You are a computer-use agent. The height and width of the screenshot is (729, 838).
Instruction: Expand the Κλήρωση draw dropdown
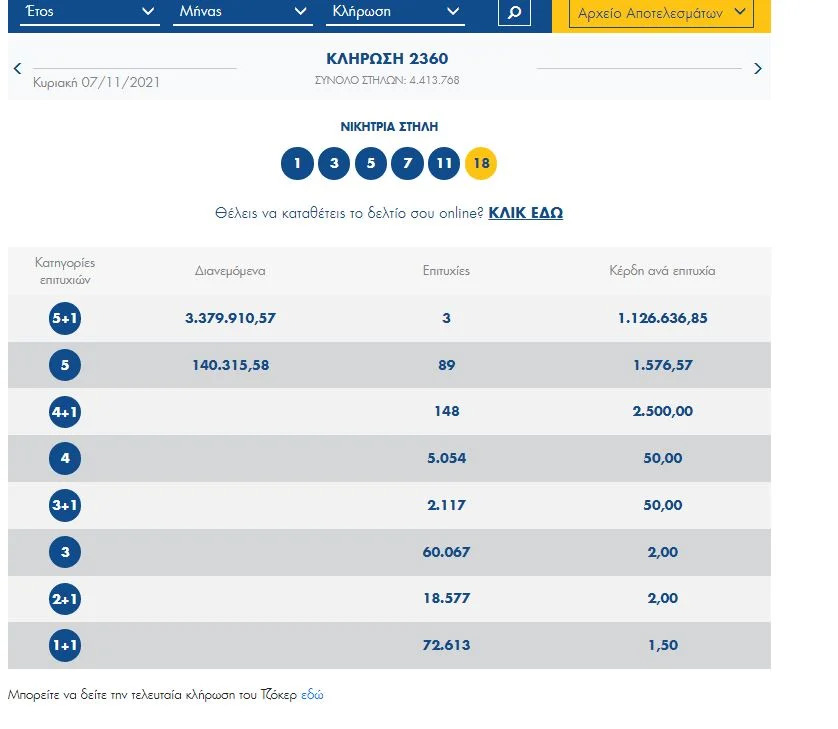tap(396, 12)
